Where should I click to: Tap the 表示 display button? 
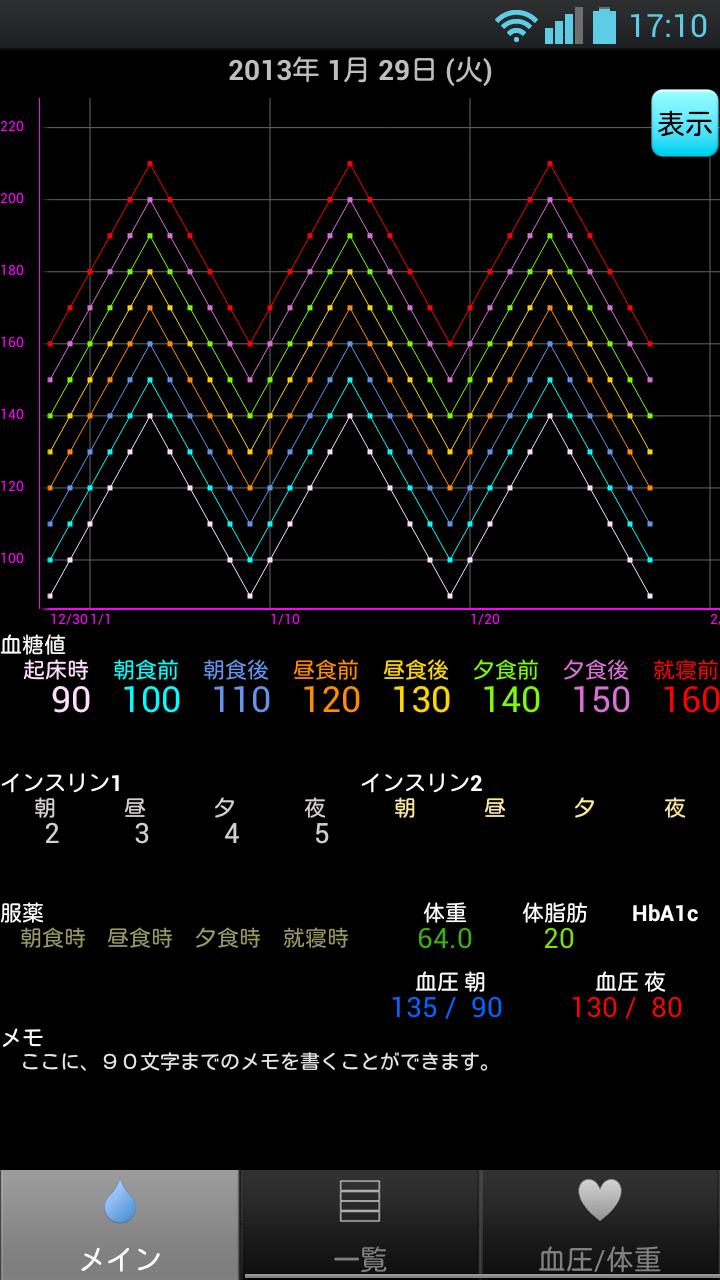pyautogui.click(x=685, y=123)
